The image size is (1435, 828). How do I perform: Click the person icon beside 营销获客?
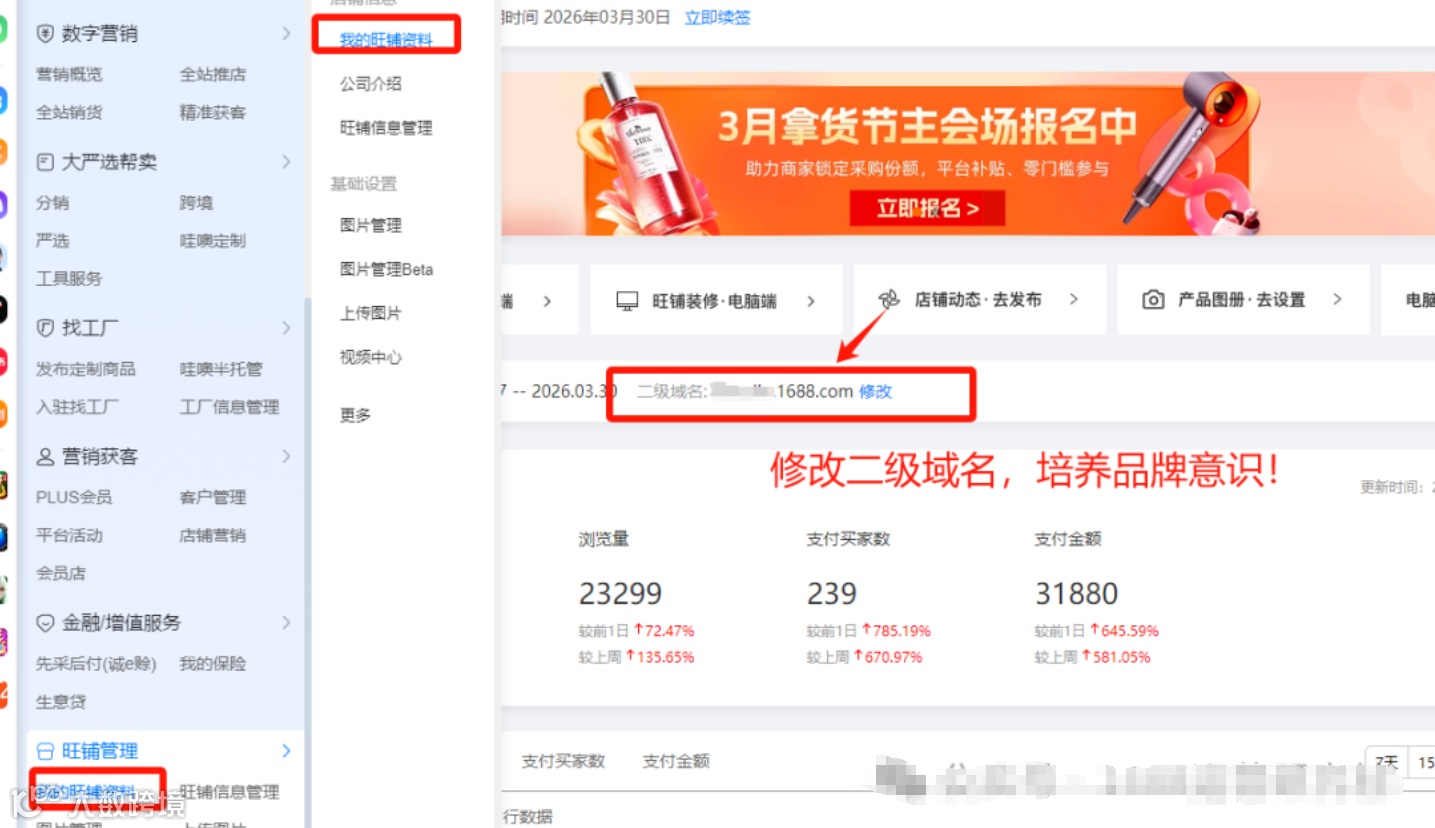[x=45, y=457]
